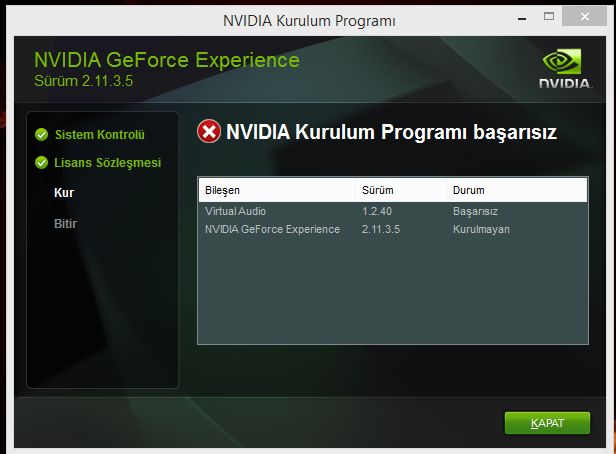Close the installer window with X
Image resolution: width=616 pixels, height=454 pixels.
(585, 16)
